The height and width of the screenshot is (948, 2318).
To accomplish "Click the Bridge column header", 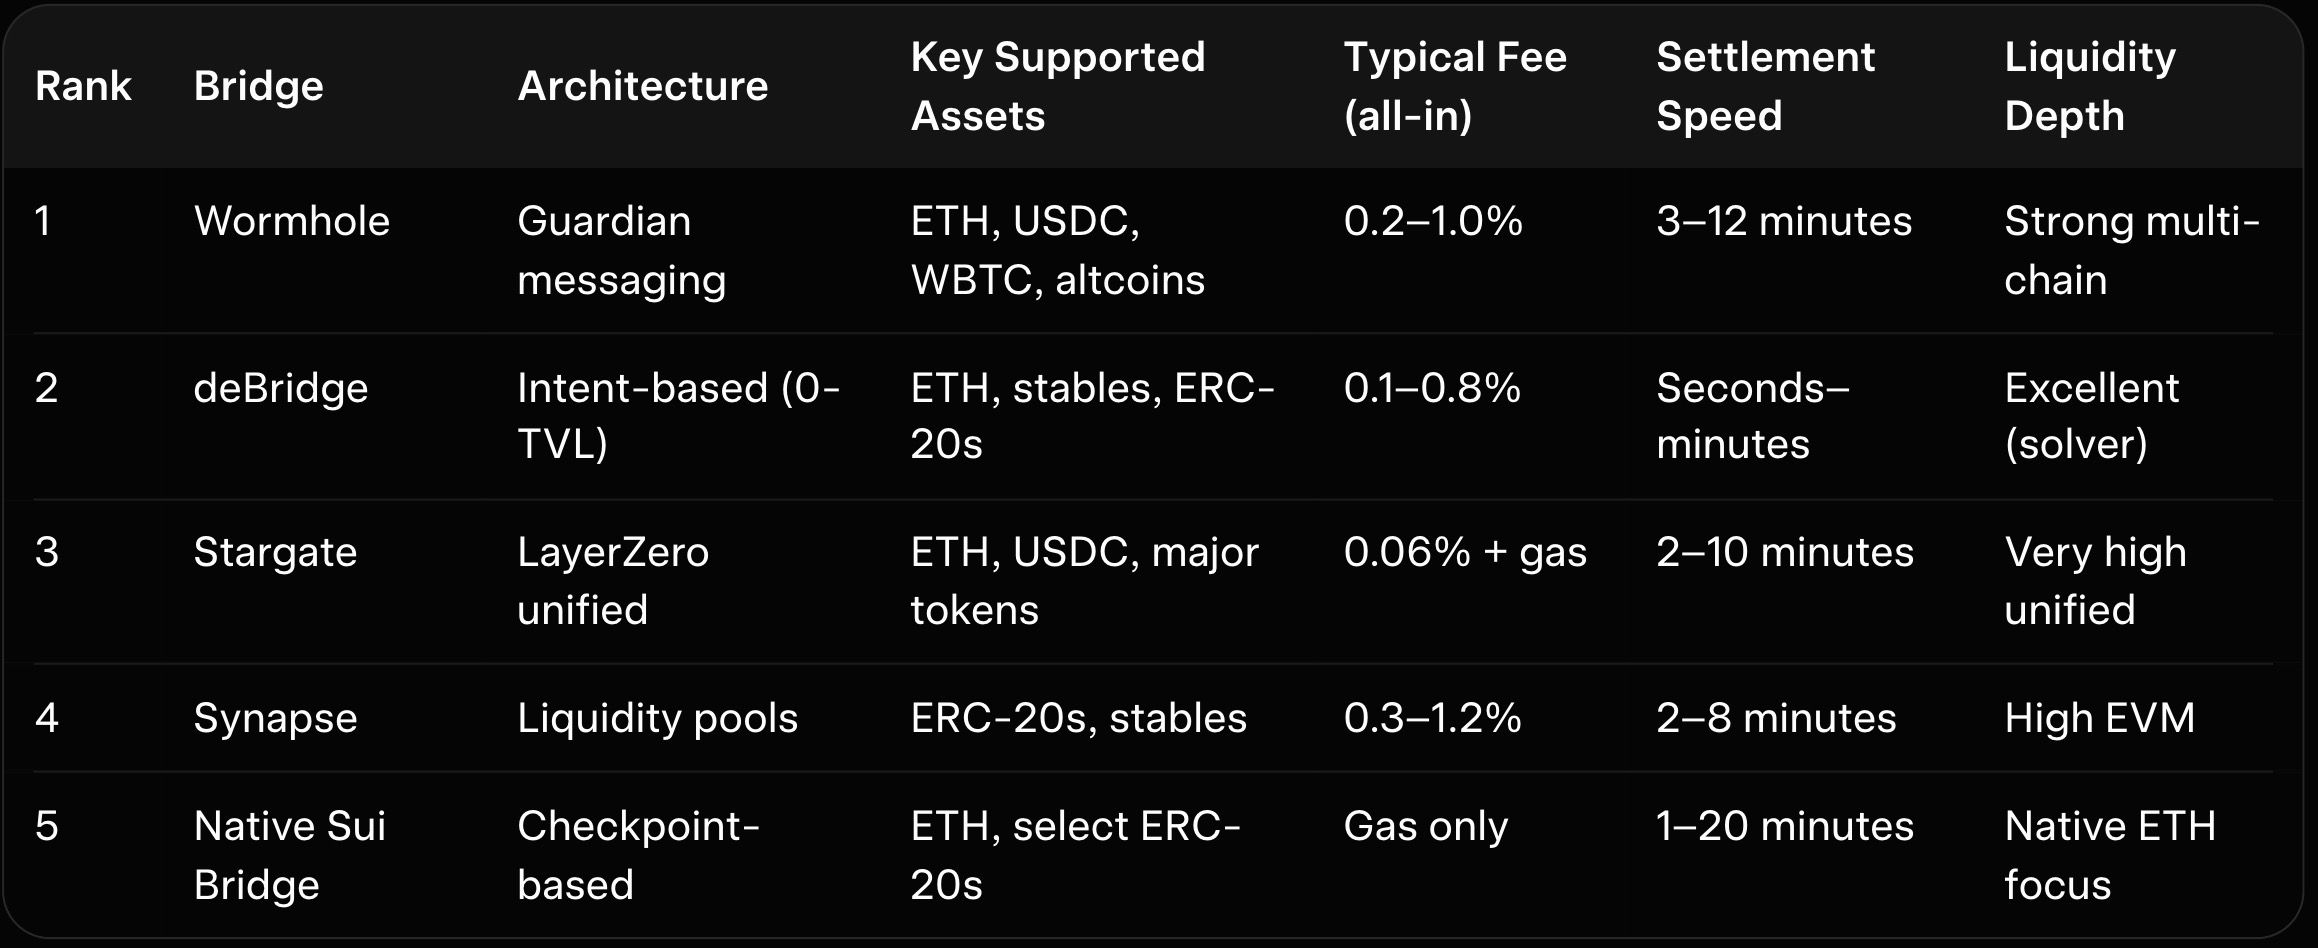I will click(x=258, y=86).
